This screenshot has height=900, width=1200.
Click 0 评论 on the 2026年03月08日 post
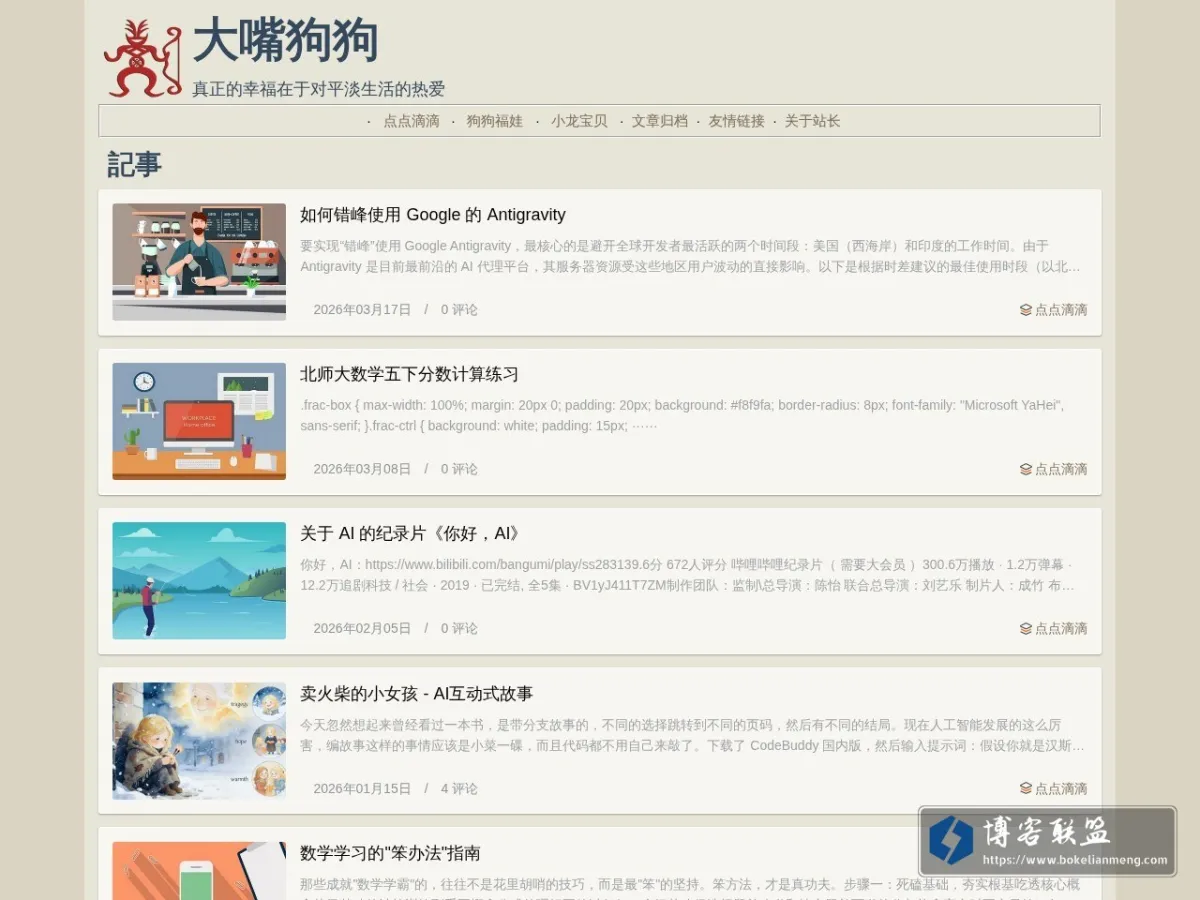coord(459,469)
